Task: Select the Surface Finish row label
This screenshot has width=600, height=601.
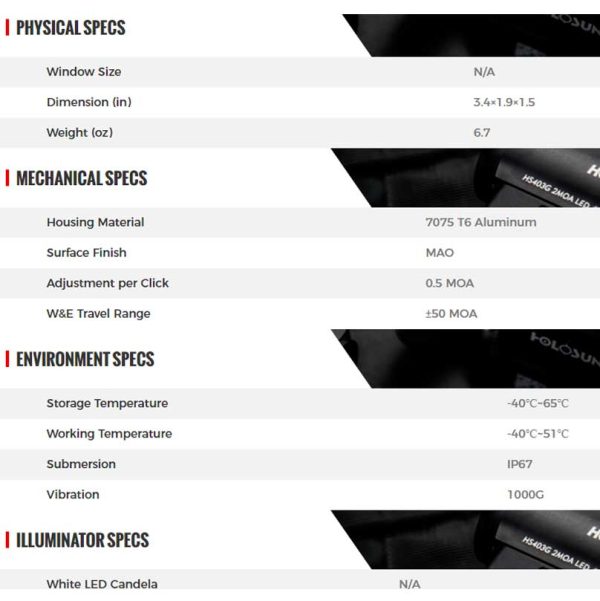Action: click(86, 253)
